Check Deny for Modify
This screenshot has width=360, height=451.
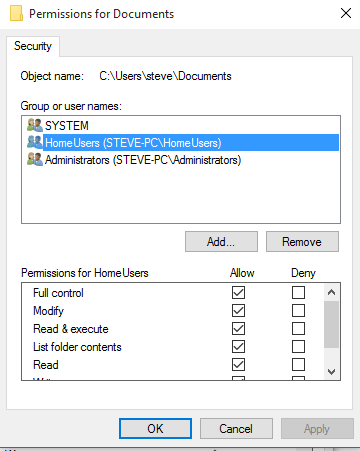point(298,311)
